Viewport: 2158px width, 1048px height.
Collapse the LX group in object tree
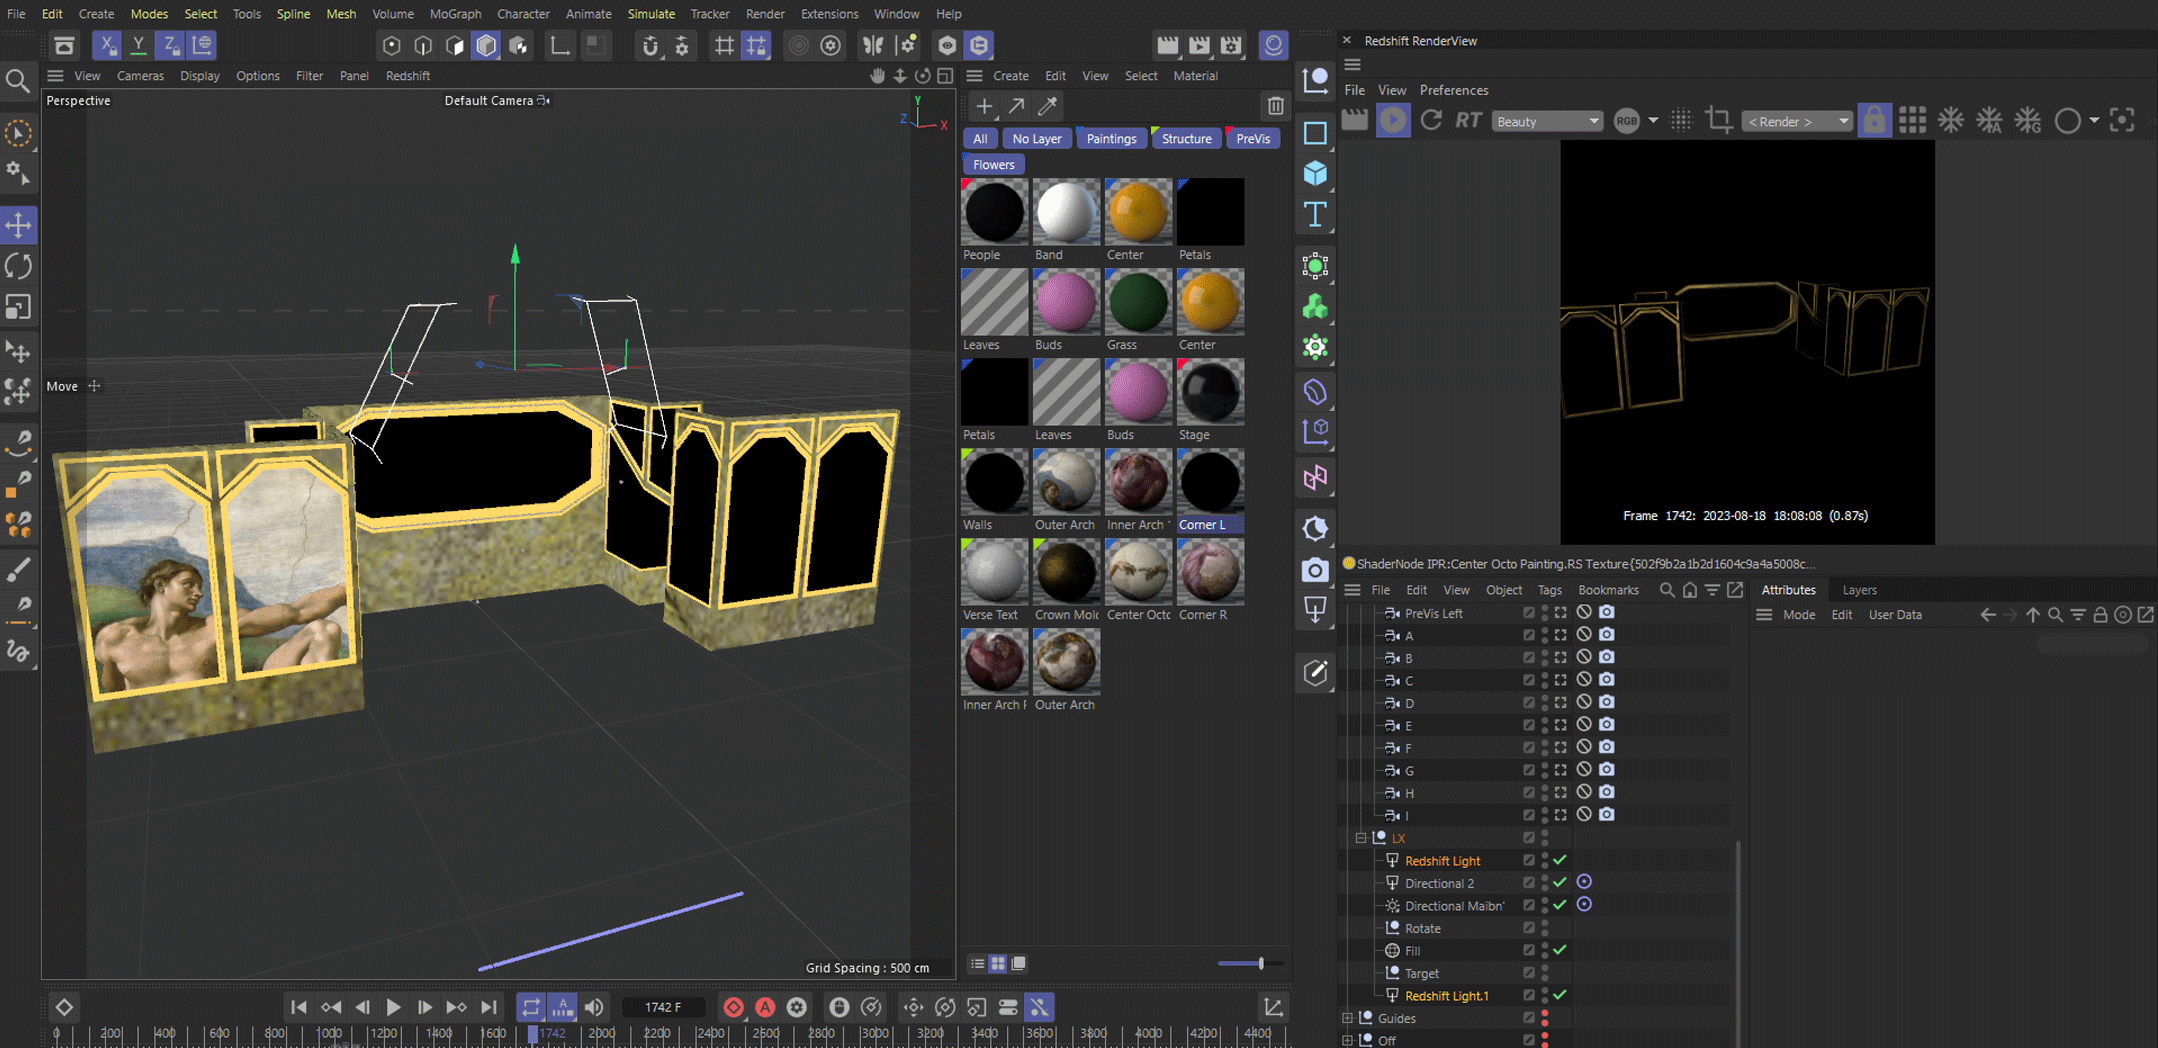pyautogui.click(x=1360, y=838)
